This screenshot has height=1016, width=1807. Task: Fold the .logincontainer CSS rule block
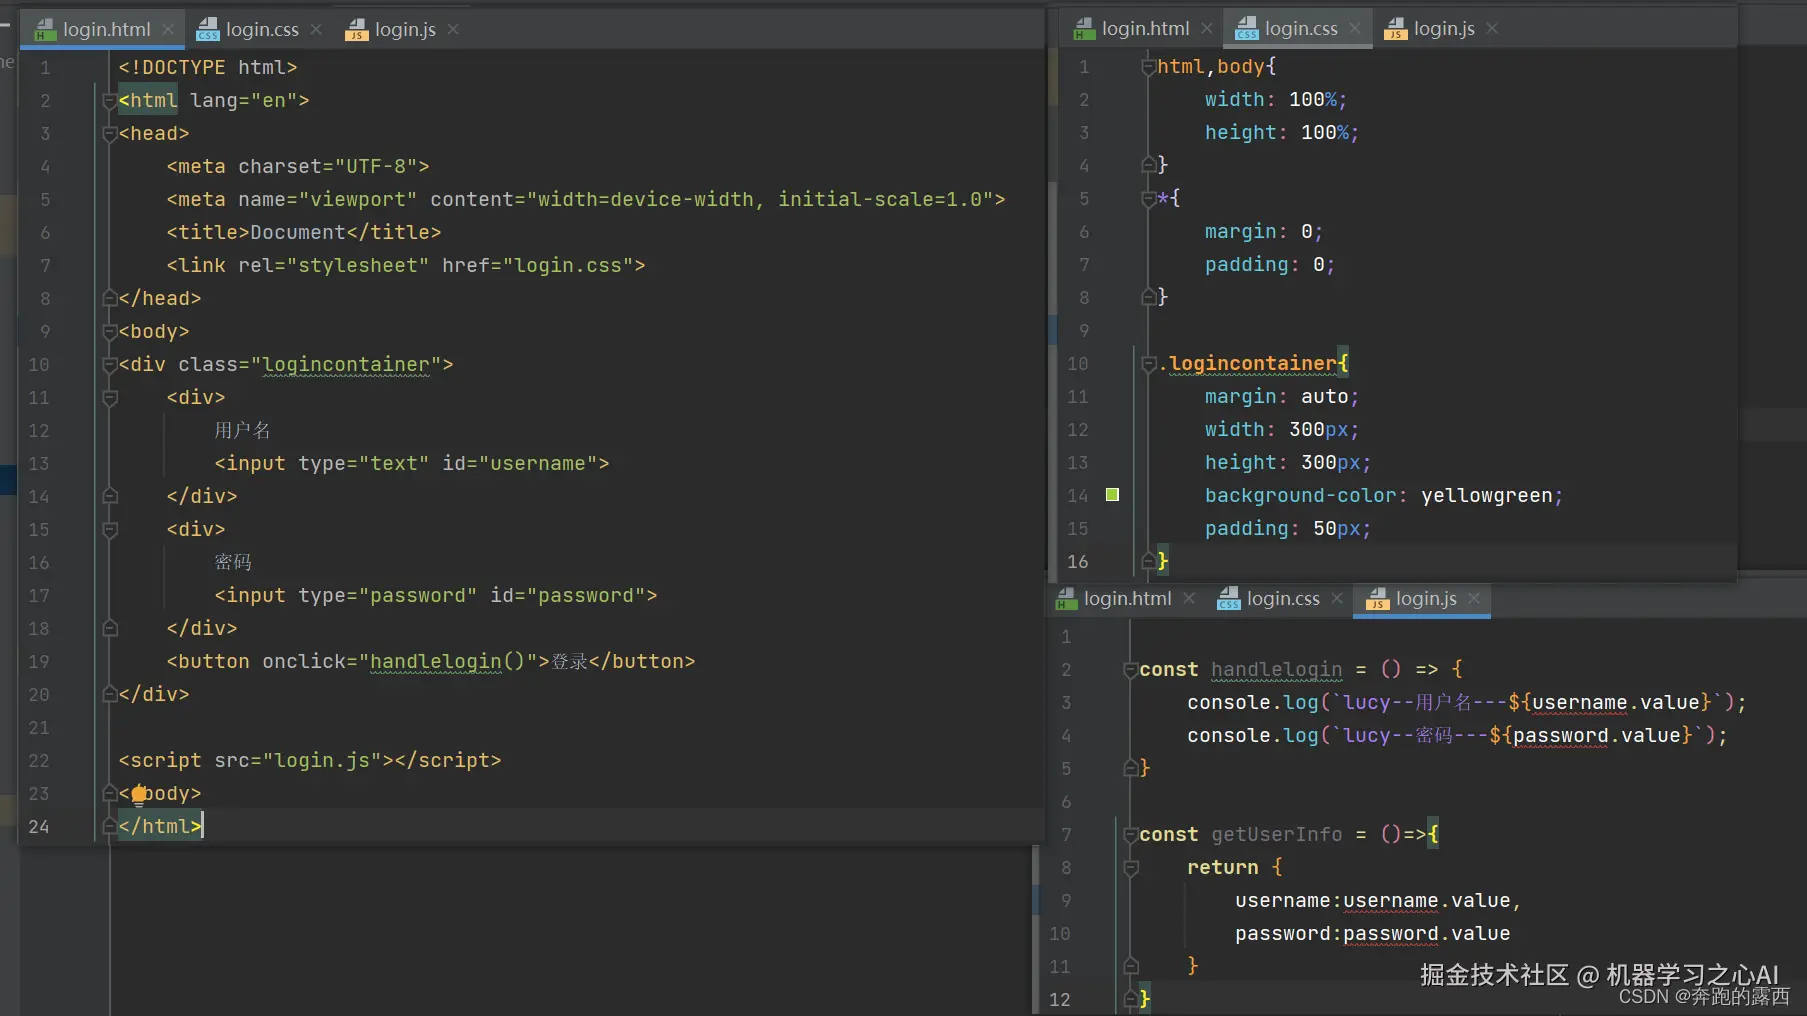[x=1149, y=364]
